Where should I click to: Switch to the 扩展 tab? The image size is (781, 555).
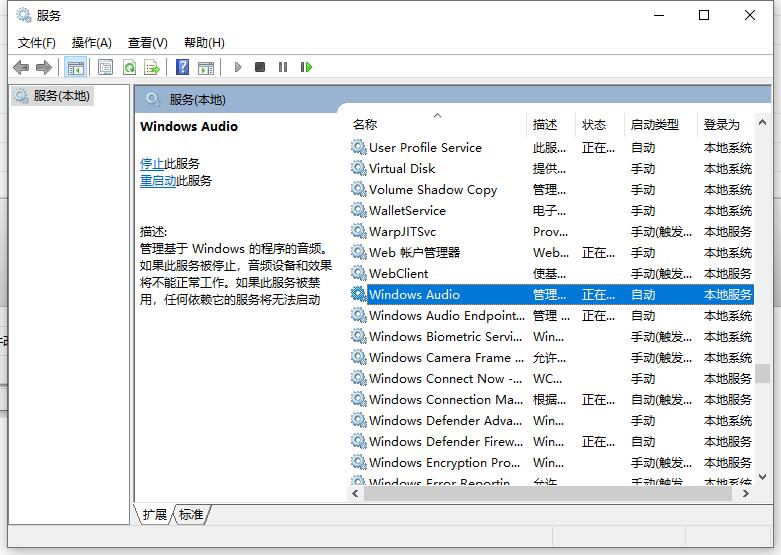click(154, 514)
